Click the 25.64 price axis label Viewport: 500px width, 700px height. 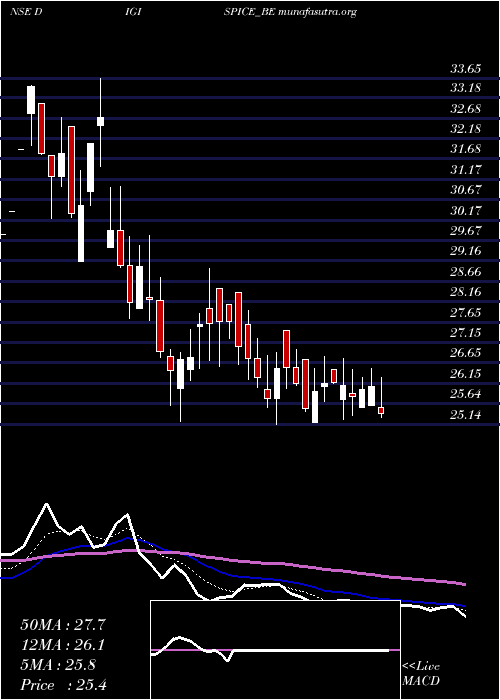(465, 394)
